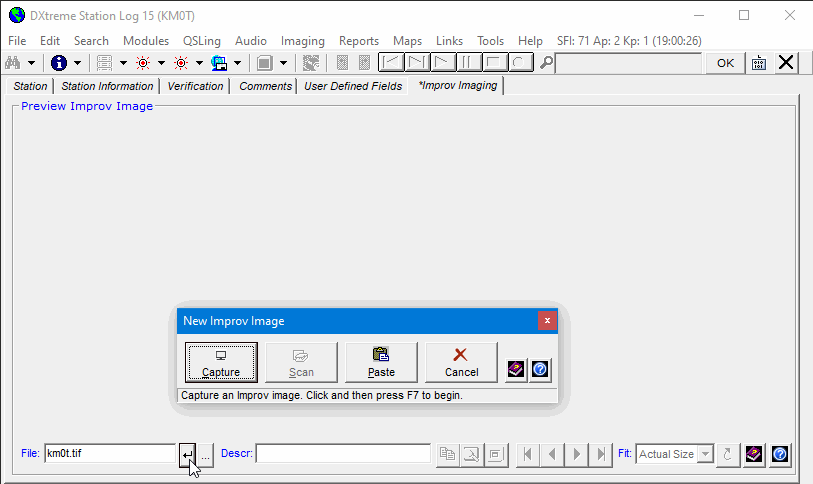813x484 pixels.
Task: Focus the quick search text box in toolbar
Action: point(628,63)
